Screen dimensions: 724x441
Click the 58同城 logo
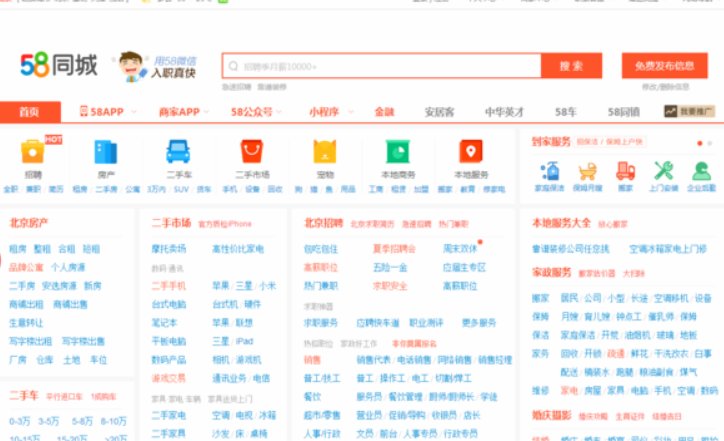click(x=59, y=65)
